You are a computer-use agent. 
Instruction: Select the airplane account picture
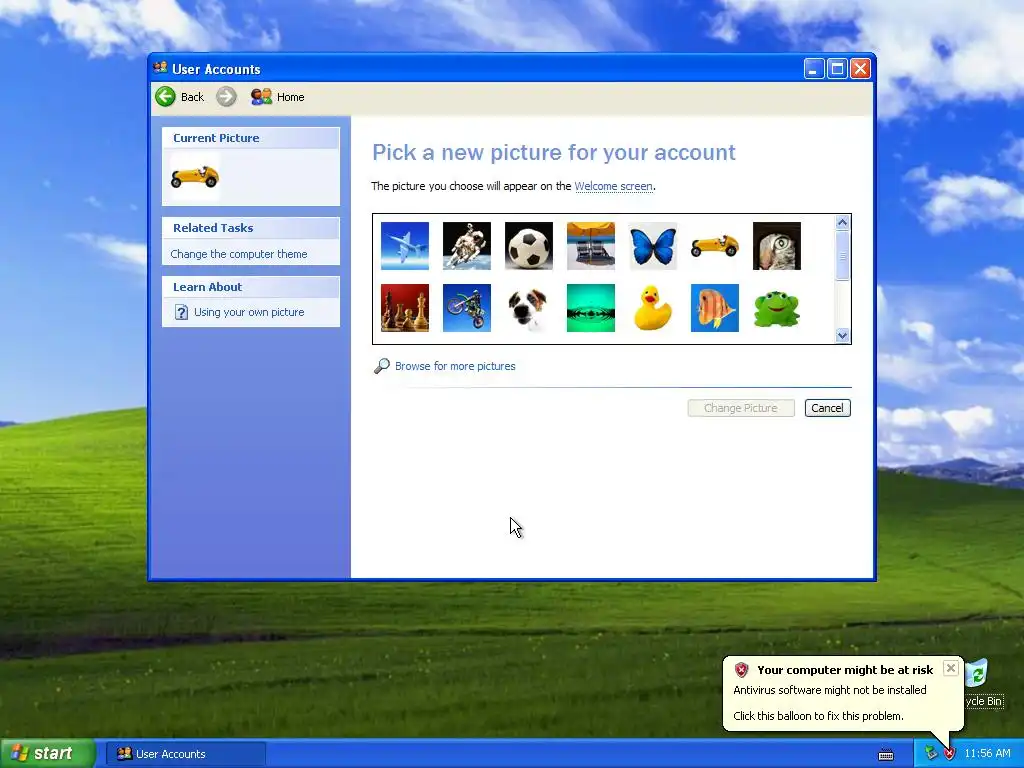405,246
